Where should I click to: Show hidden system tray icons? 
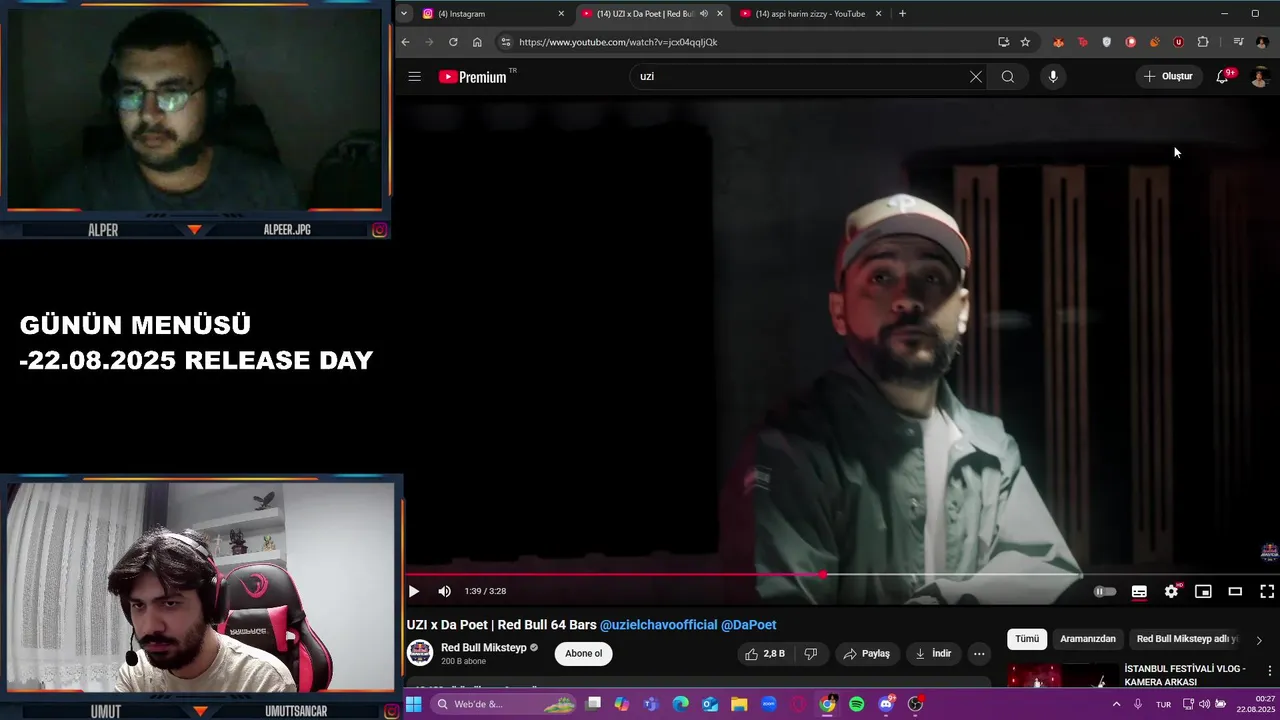pyautogui.click(x=1116, y=704)
